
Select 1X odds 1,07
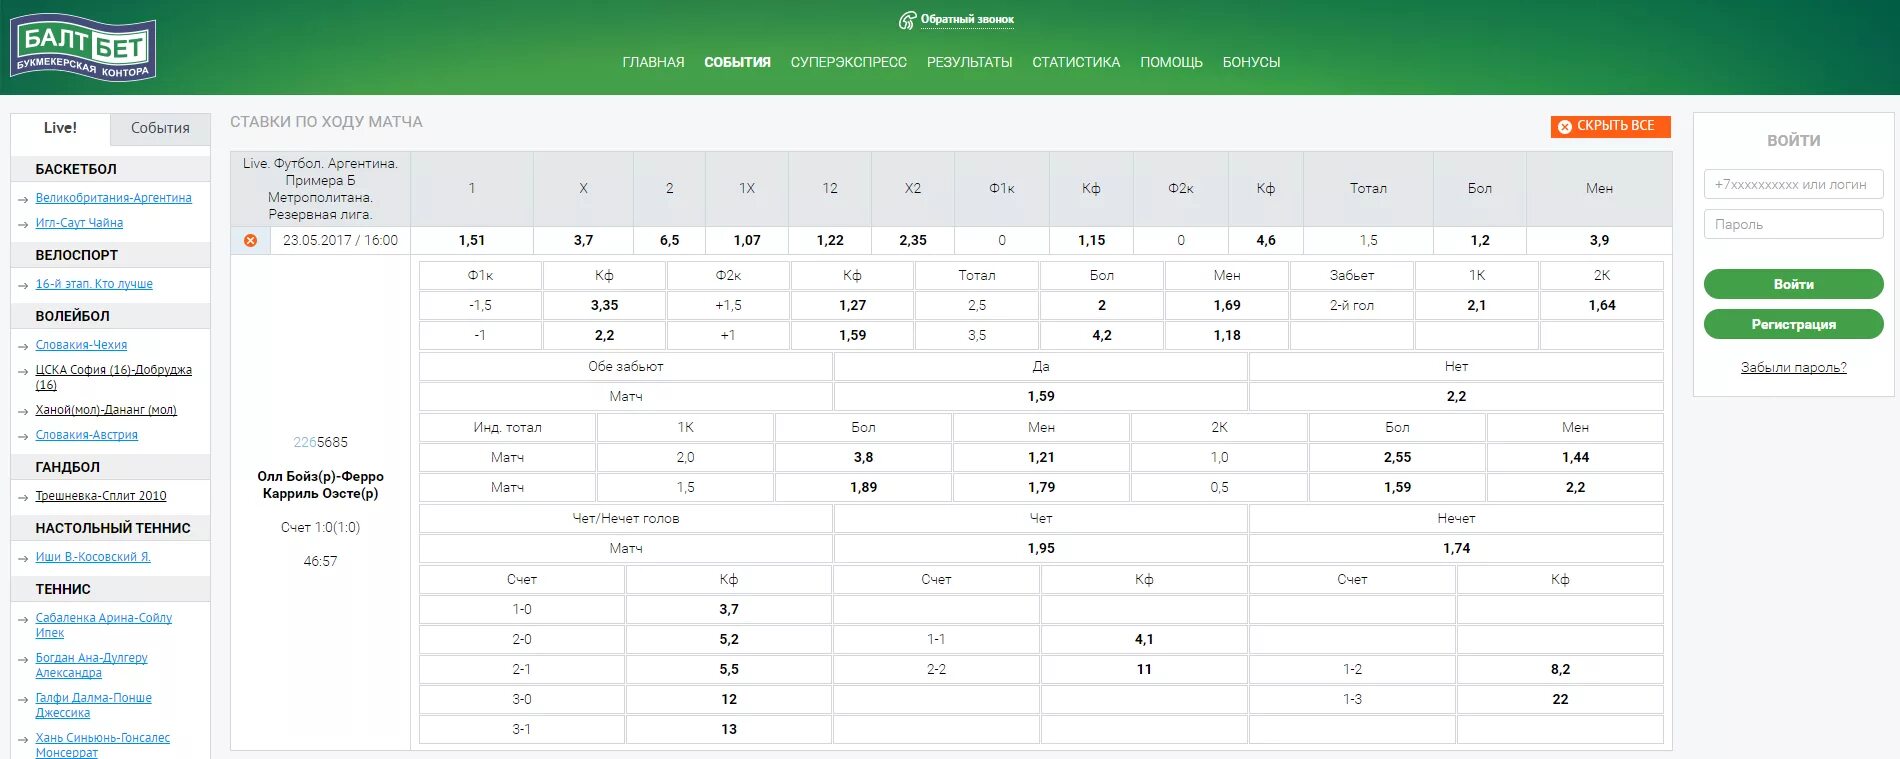click(747, 240)
